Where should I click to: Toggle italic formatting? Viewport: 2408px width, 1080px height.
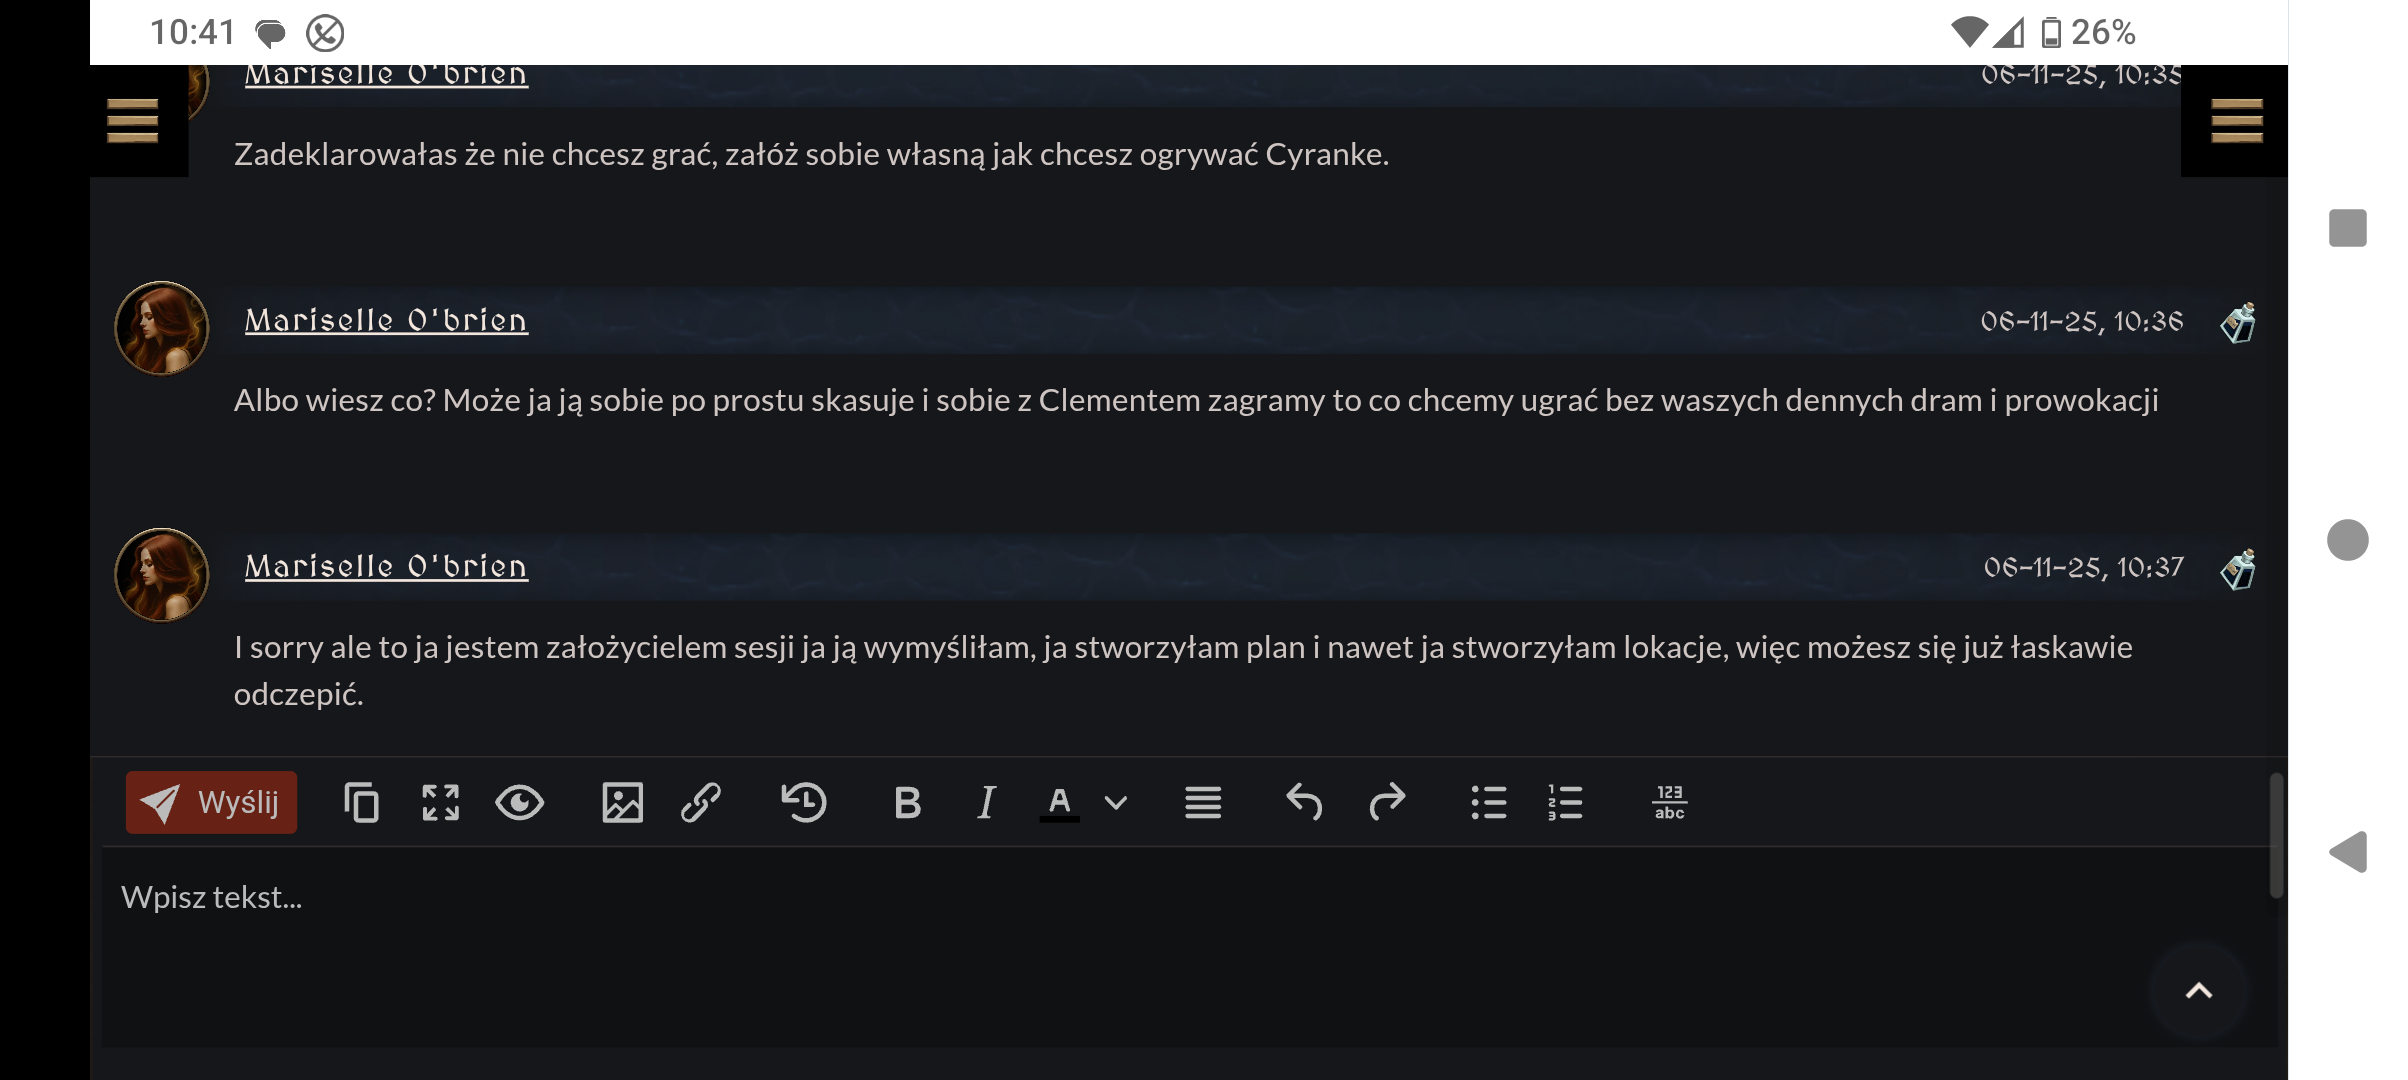pyautogui.click(x=986, y=802)
